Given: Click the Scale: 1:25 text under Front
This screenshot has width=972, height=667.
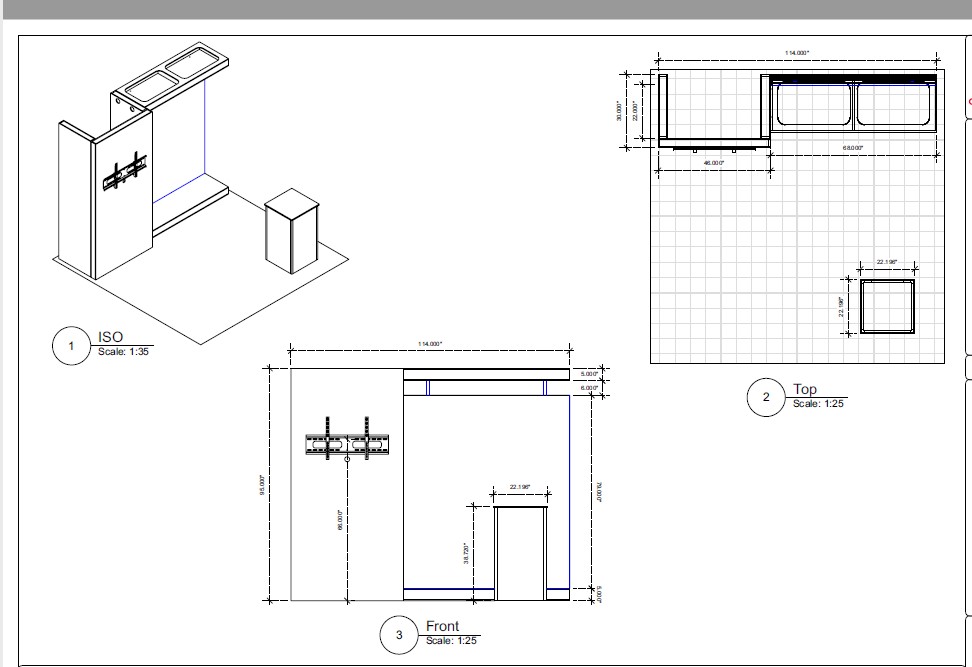Looking at the screenshot, I should pyautogui.click(x=453, y=640).
